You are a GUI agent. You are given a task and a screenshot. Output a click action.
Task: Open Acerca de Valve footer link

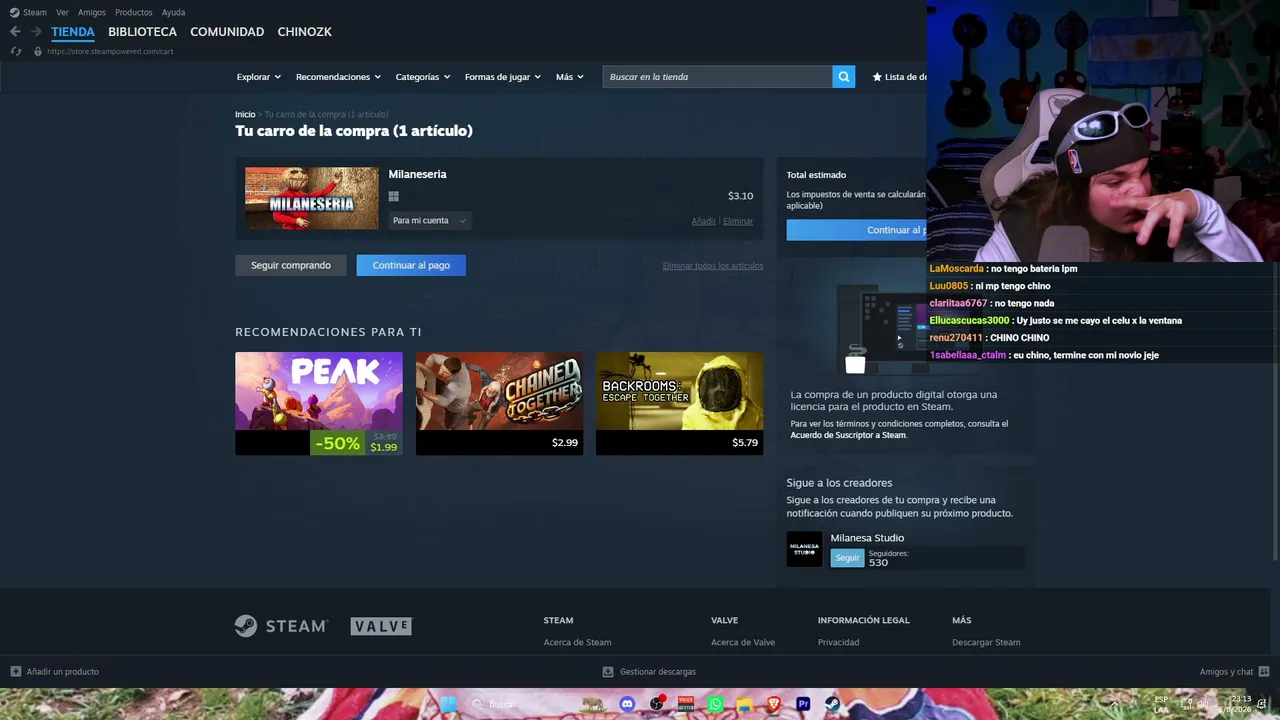[743, 642]
